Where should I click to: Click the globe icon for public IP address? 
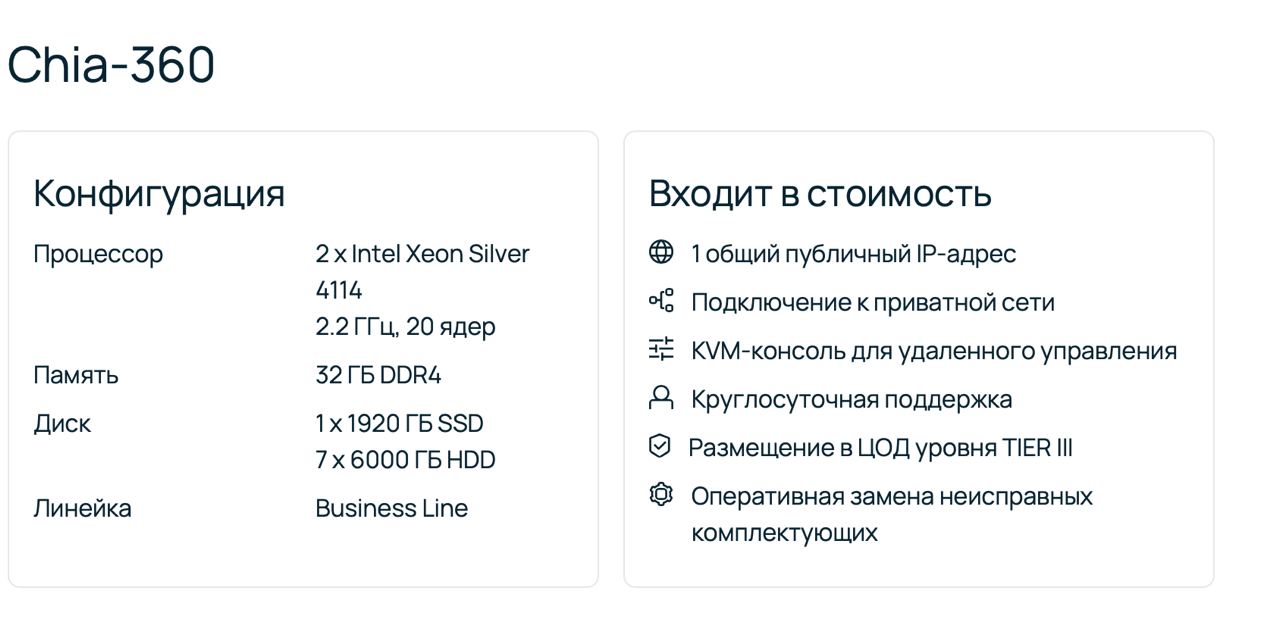(661, 252)
